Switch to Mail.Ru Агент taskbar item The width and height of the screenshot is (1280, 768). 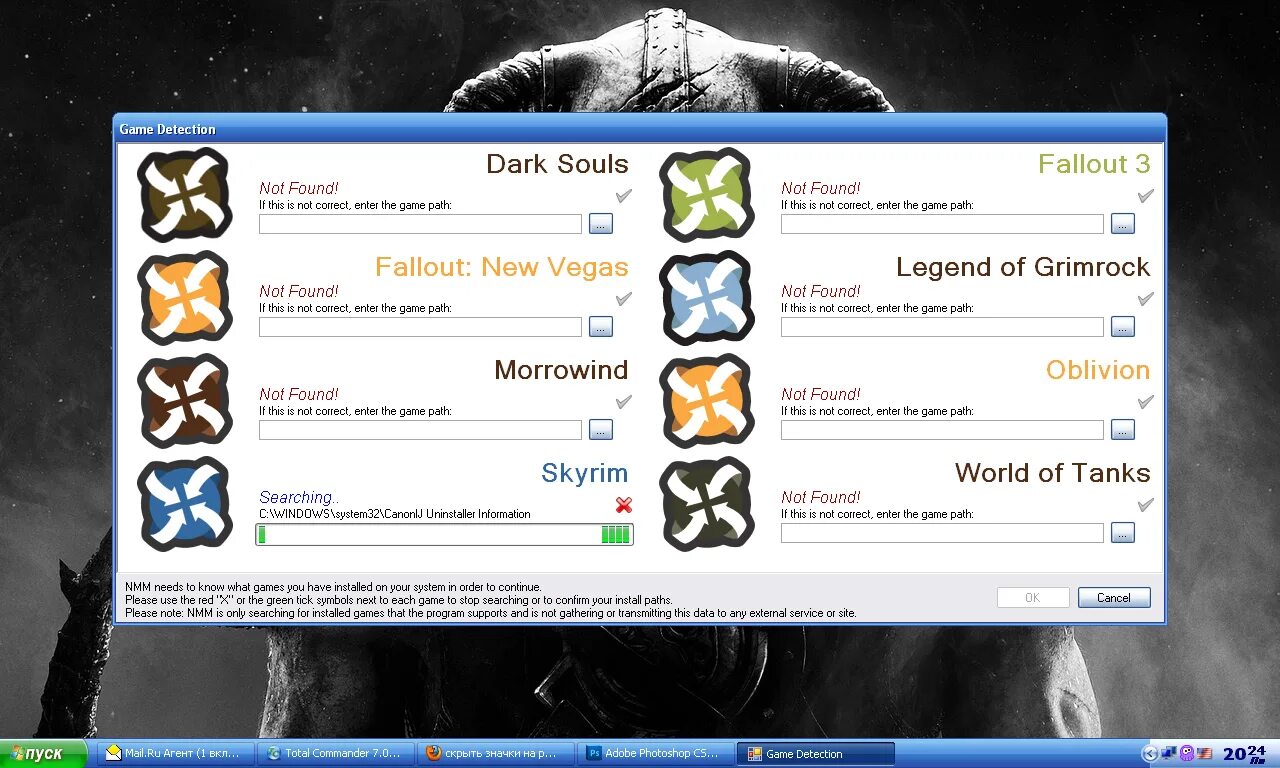(176, 754)
